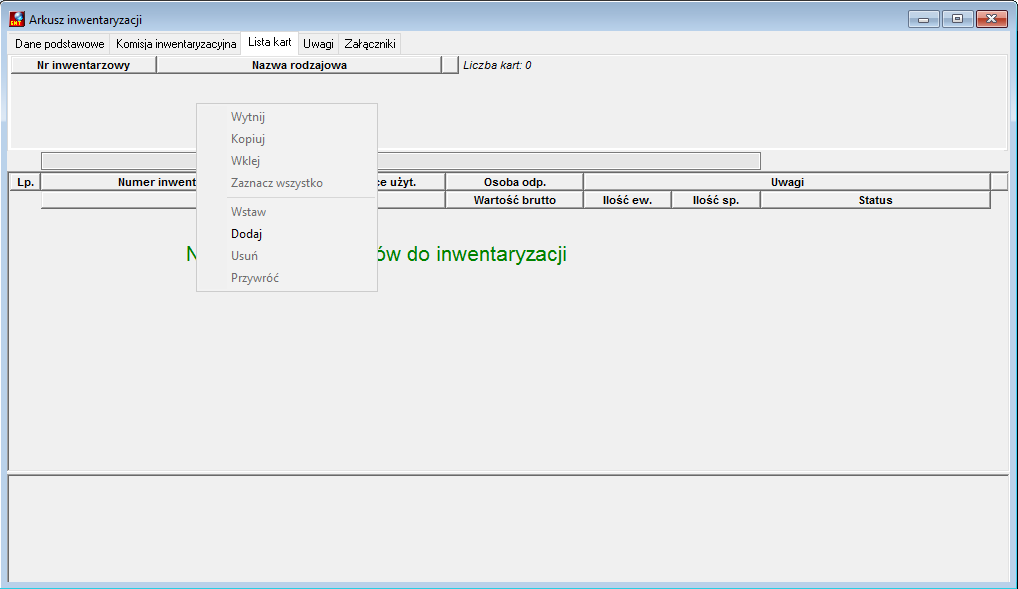Image resolution: width=1018 pixels, height=589 pixels.
Task: Click the Wartość brutto column header
Action: point(515,200)
